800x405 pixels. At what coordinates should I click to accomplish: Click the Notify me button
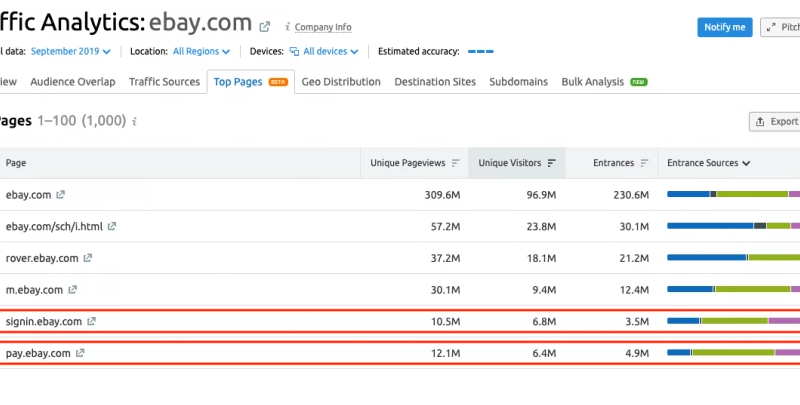(724, 27)
